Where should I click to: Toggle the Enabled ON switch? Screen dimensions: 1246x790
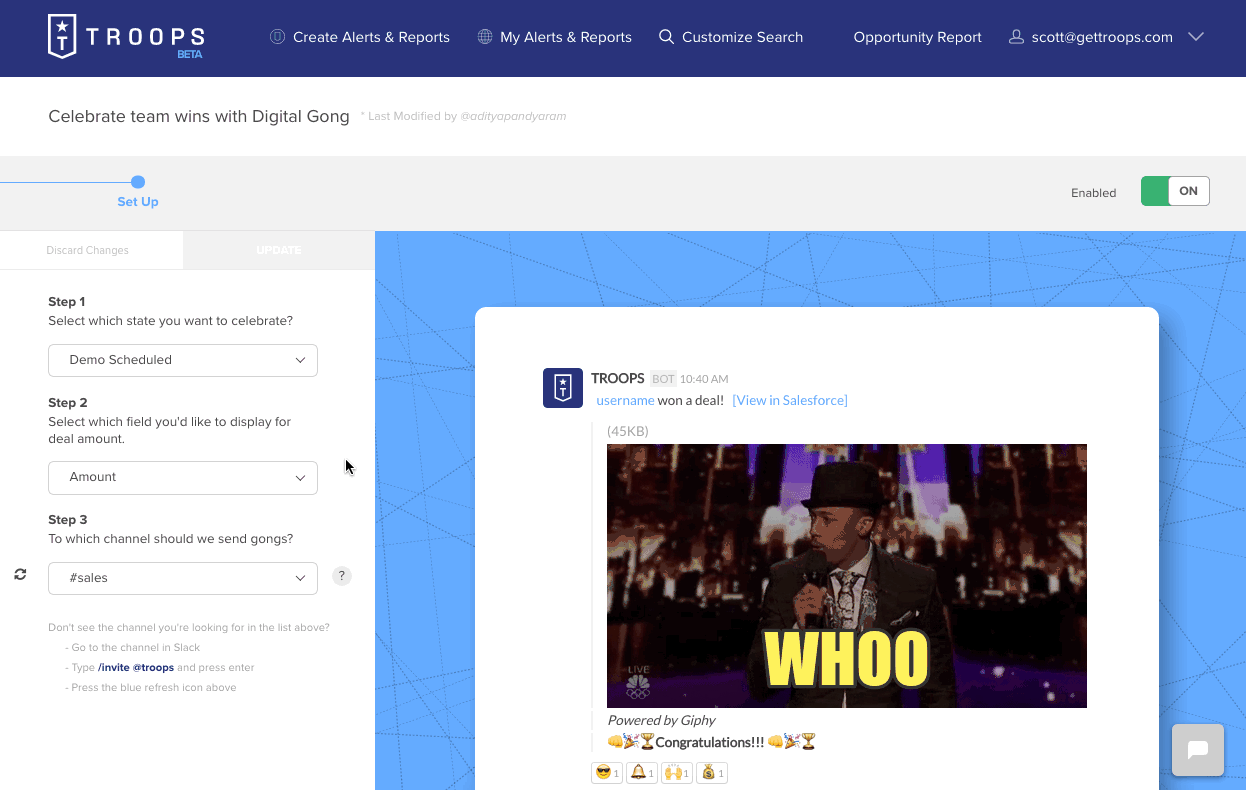pyautogui.click(x=1175, y=191)
